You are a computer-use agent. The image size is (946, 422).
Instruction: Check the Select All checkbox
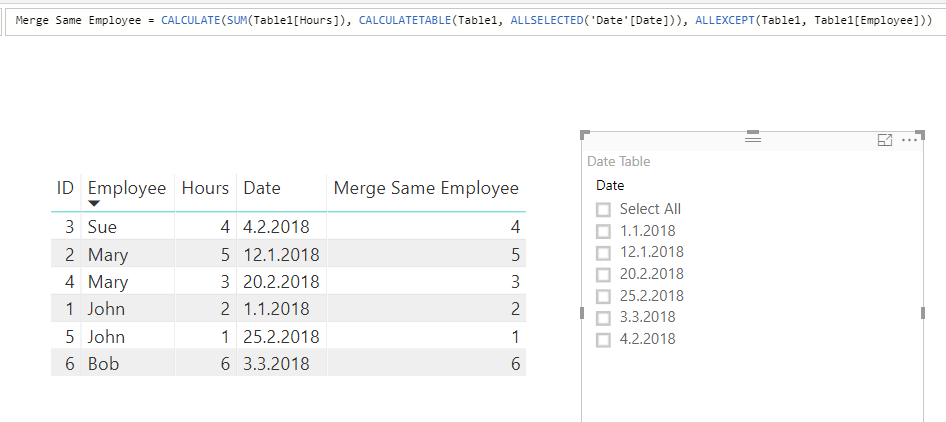click(x=603, y=209)
